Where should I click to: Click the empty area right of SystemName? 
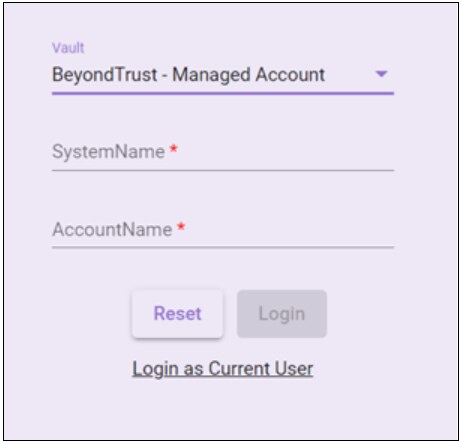click(x=287, y=152)
